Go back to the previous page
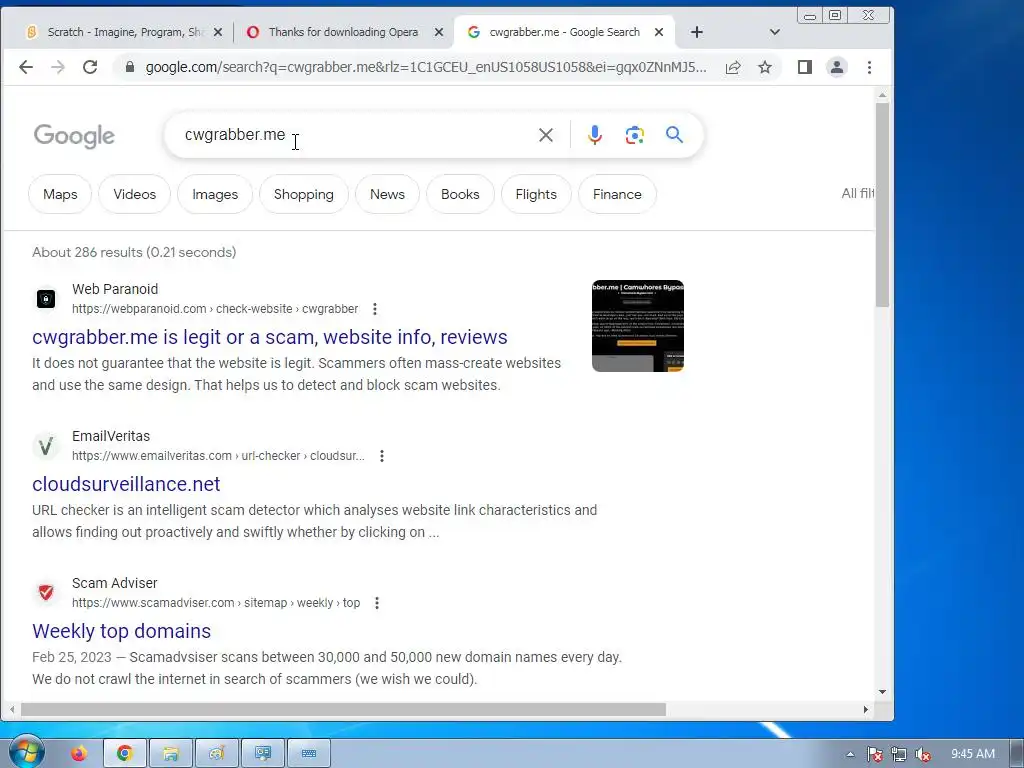This screenshot has width=1024, height=768. click(25, 67)
